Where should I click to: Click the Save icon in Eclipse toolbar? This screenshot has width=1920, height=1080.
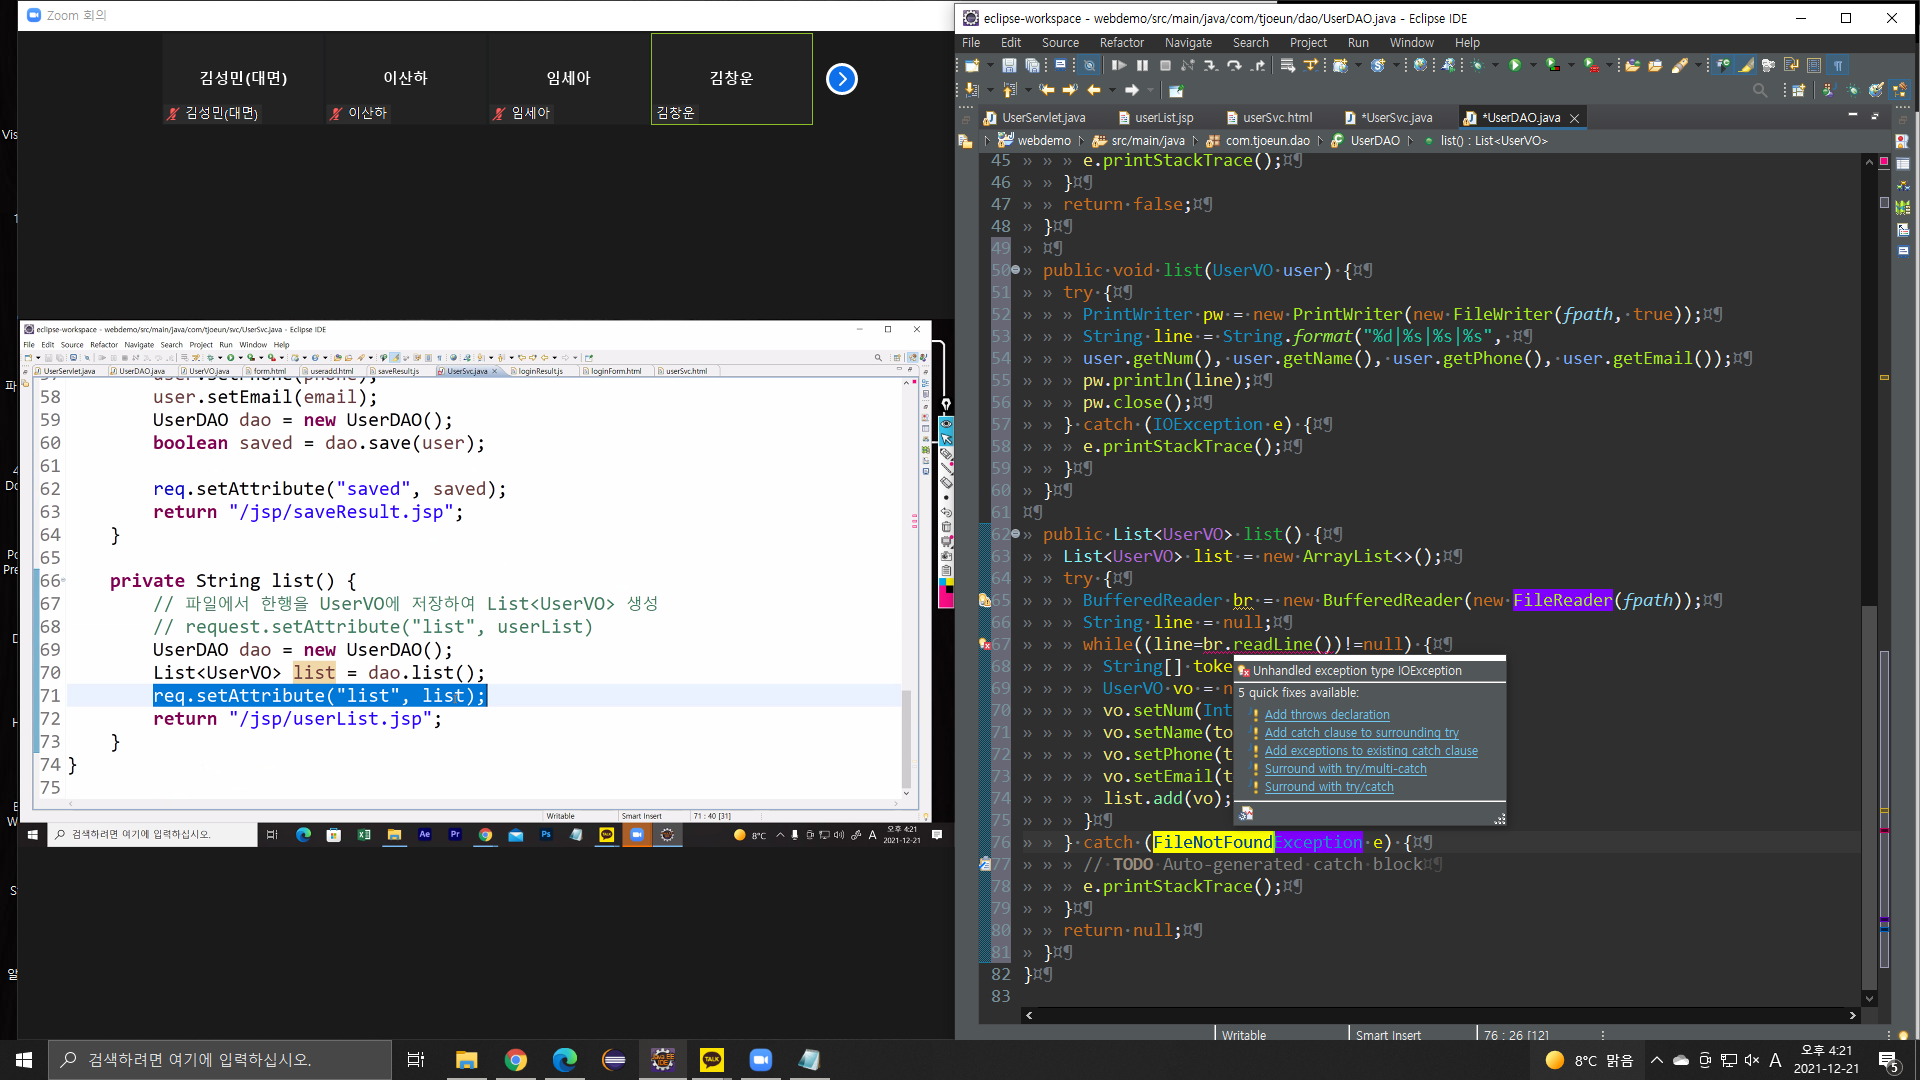pyautogui.click(x=1008, y=65)
